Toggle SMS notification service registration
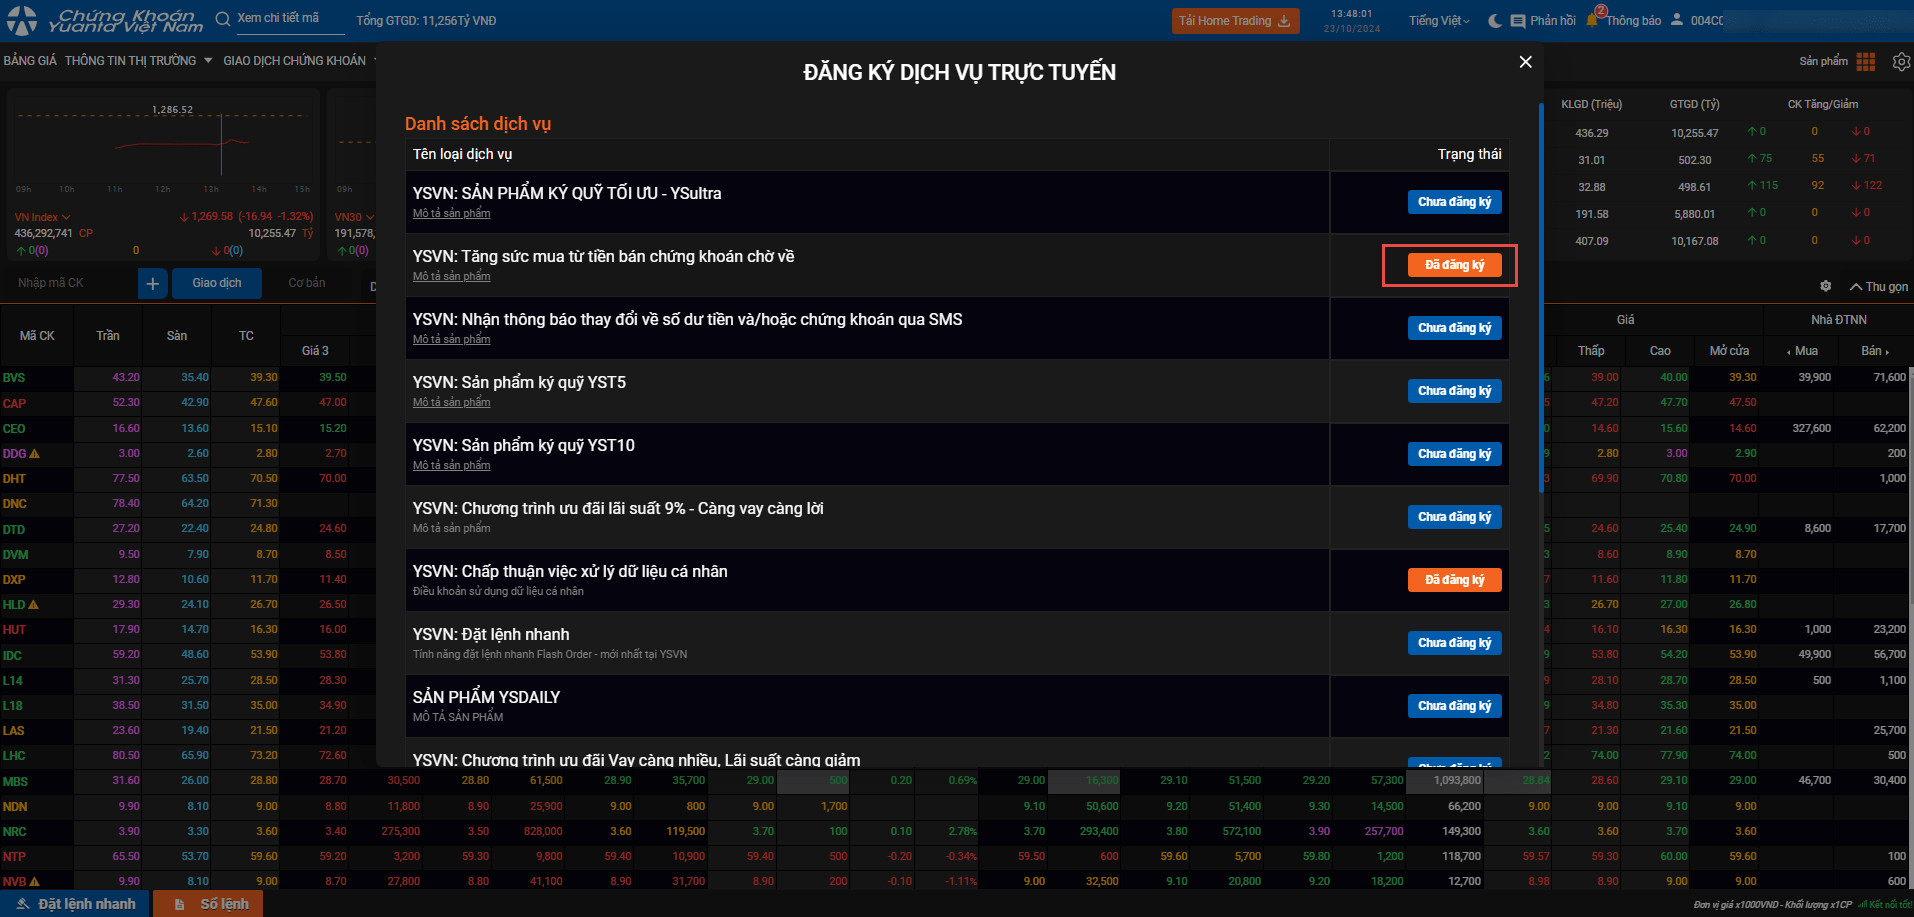The width and height of the screenshot is (1914, 917). point(1454,328)
